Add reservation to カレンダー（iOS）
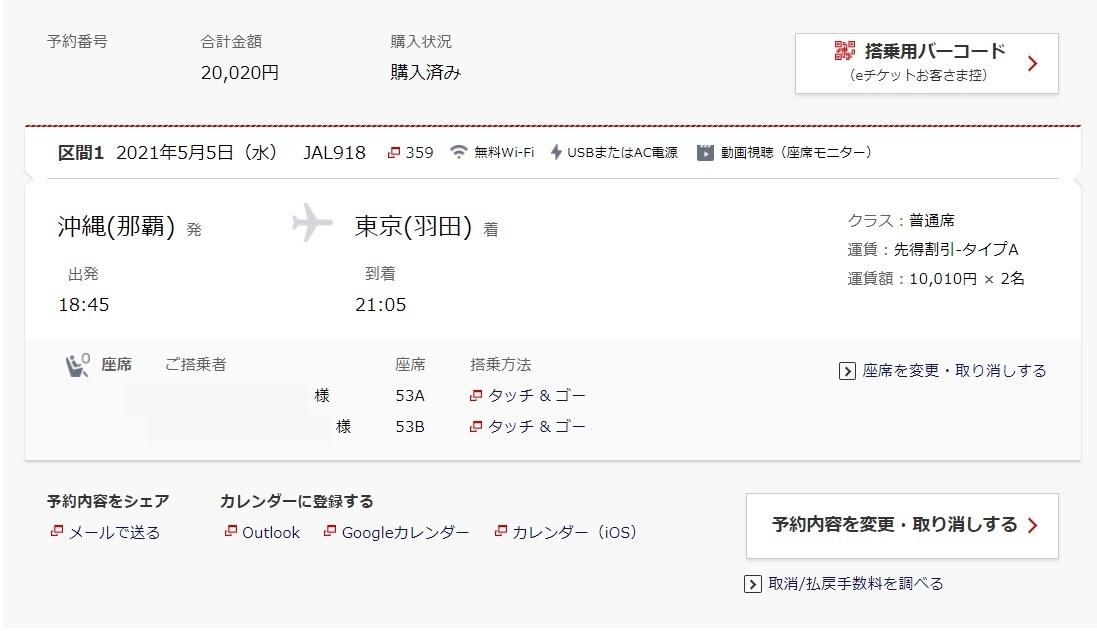 point(565,532)
